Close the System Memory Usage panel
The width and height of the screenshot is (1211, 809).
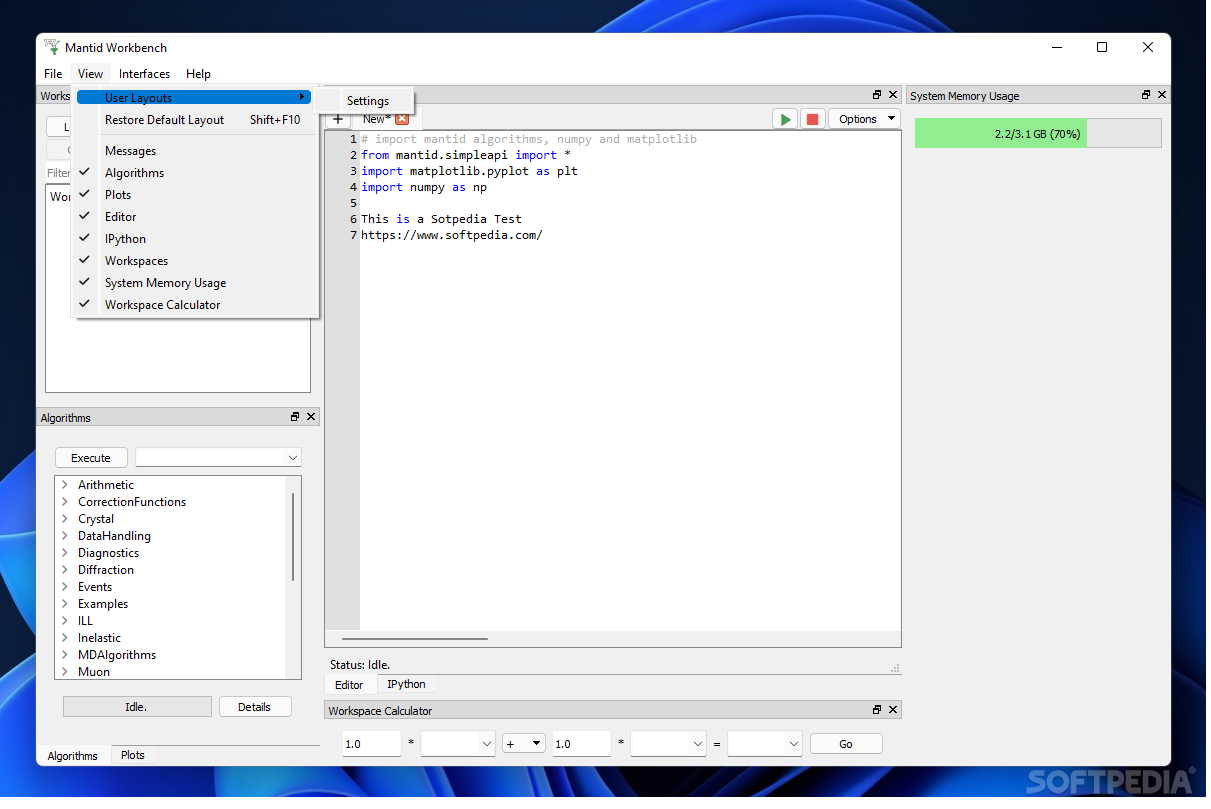click(x=1162, y=95)
